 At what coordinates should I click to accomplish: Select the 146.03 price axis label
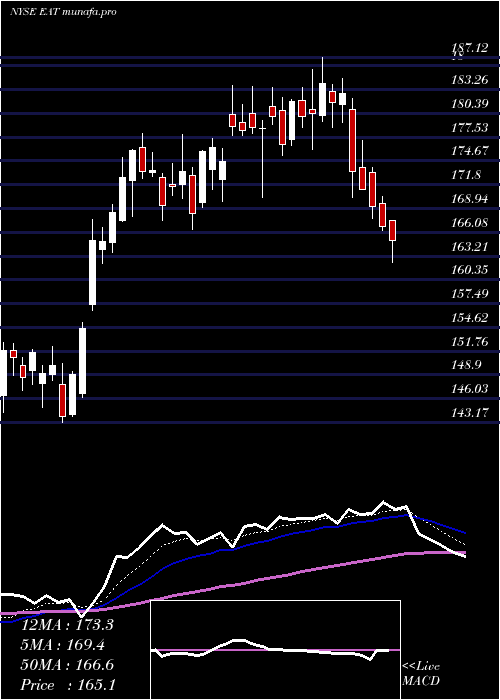pyautogui.click(x=470, y=389)
